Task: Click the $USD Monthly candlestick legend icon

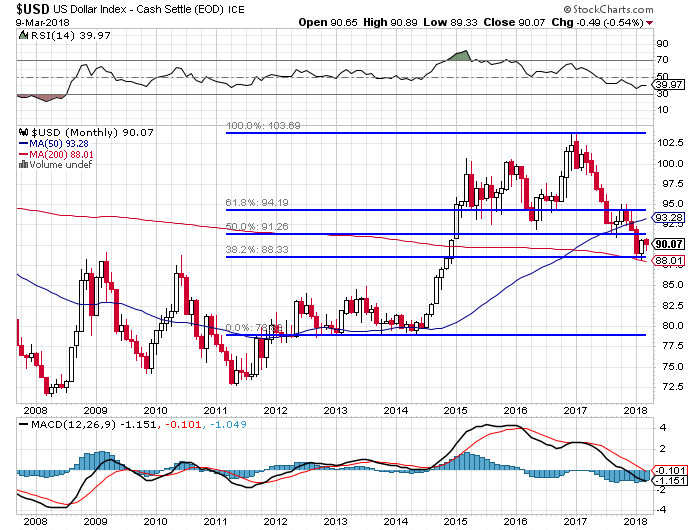Action: [24, 131]
